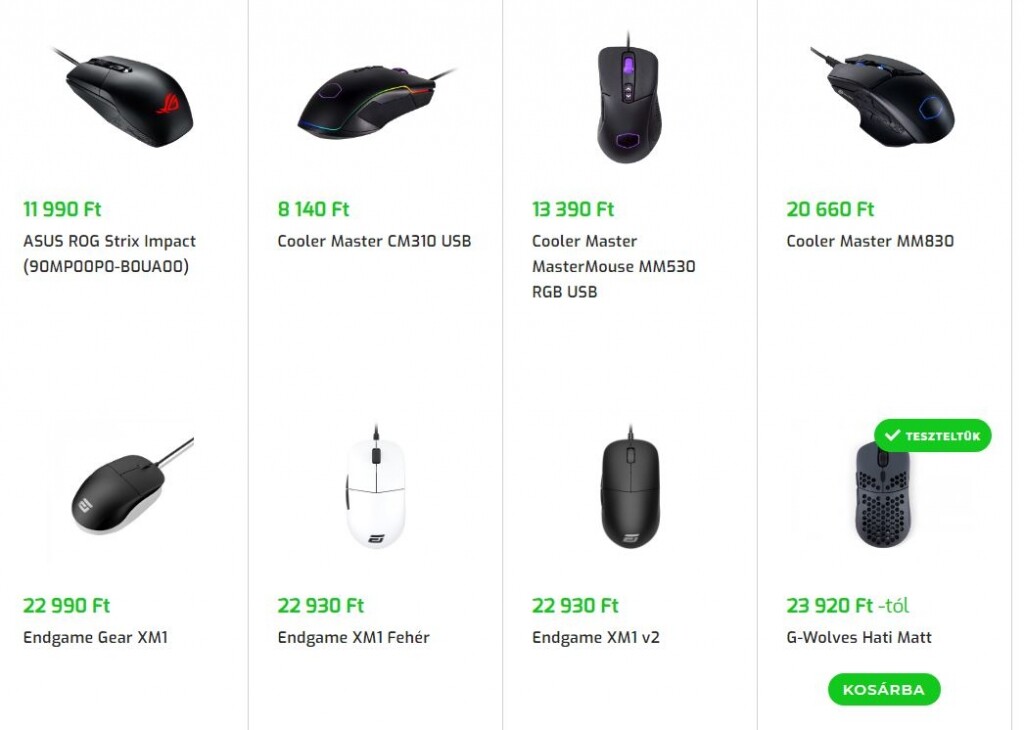Follow the Cooler Master CM310 USB link
Viewport: 1024px width, 730px height.
[374, 241]
